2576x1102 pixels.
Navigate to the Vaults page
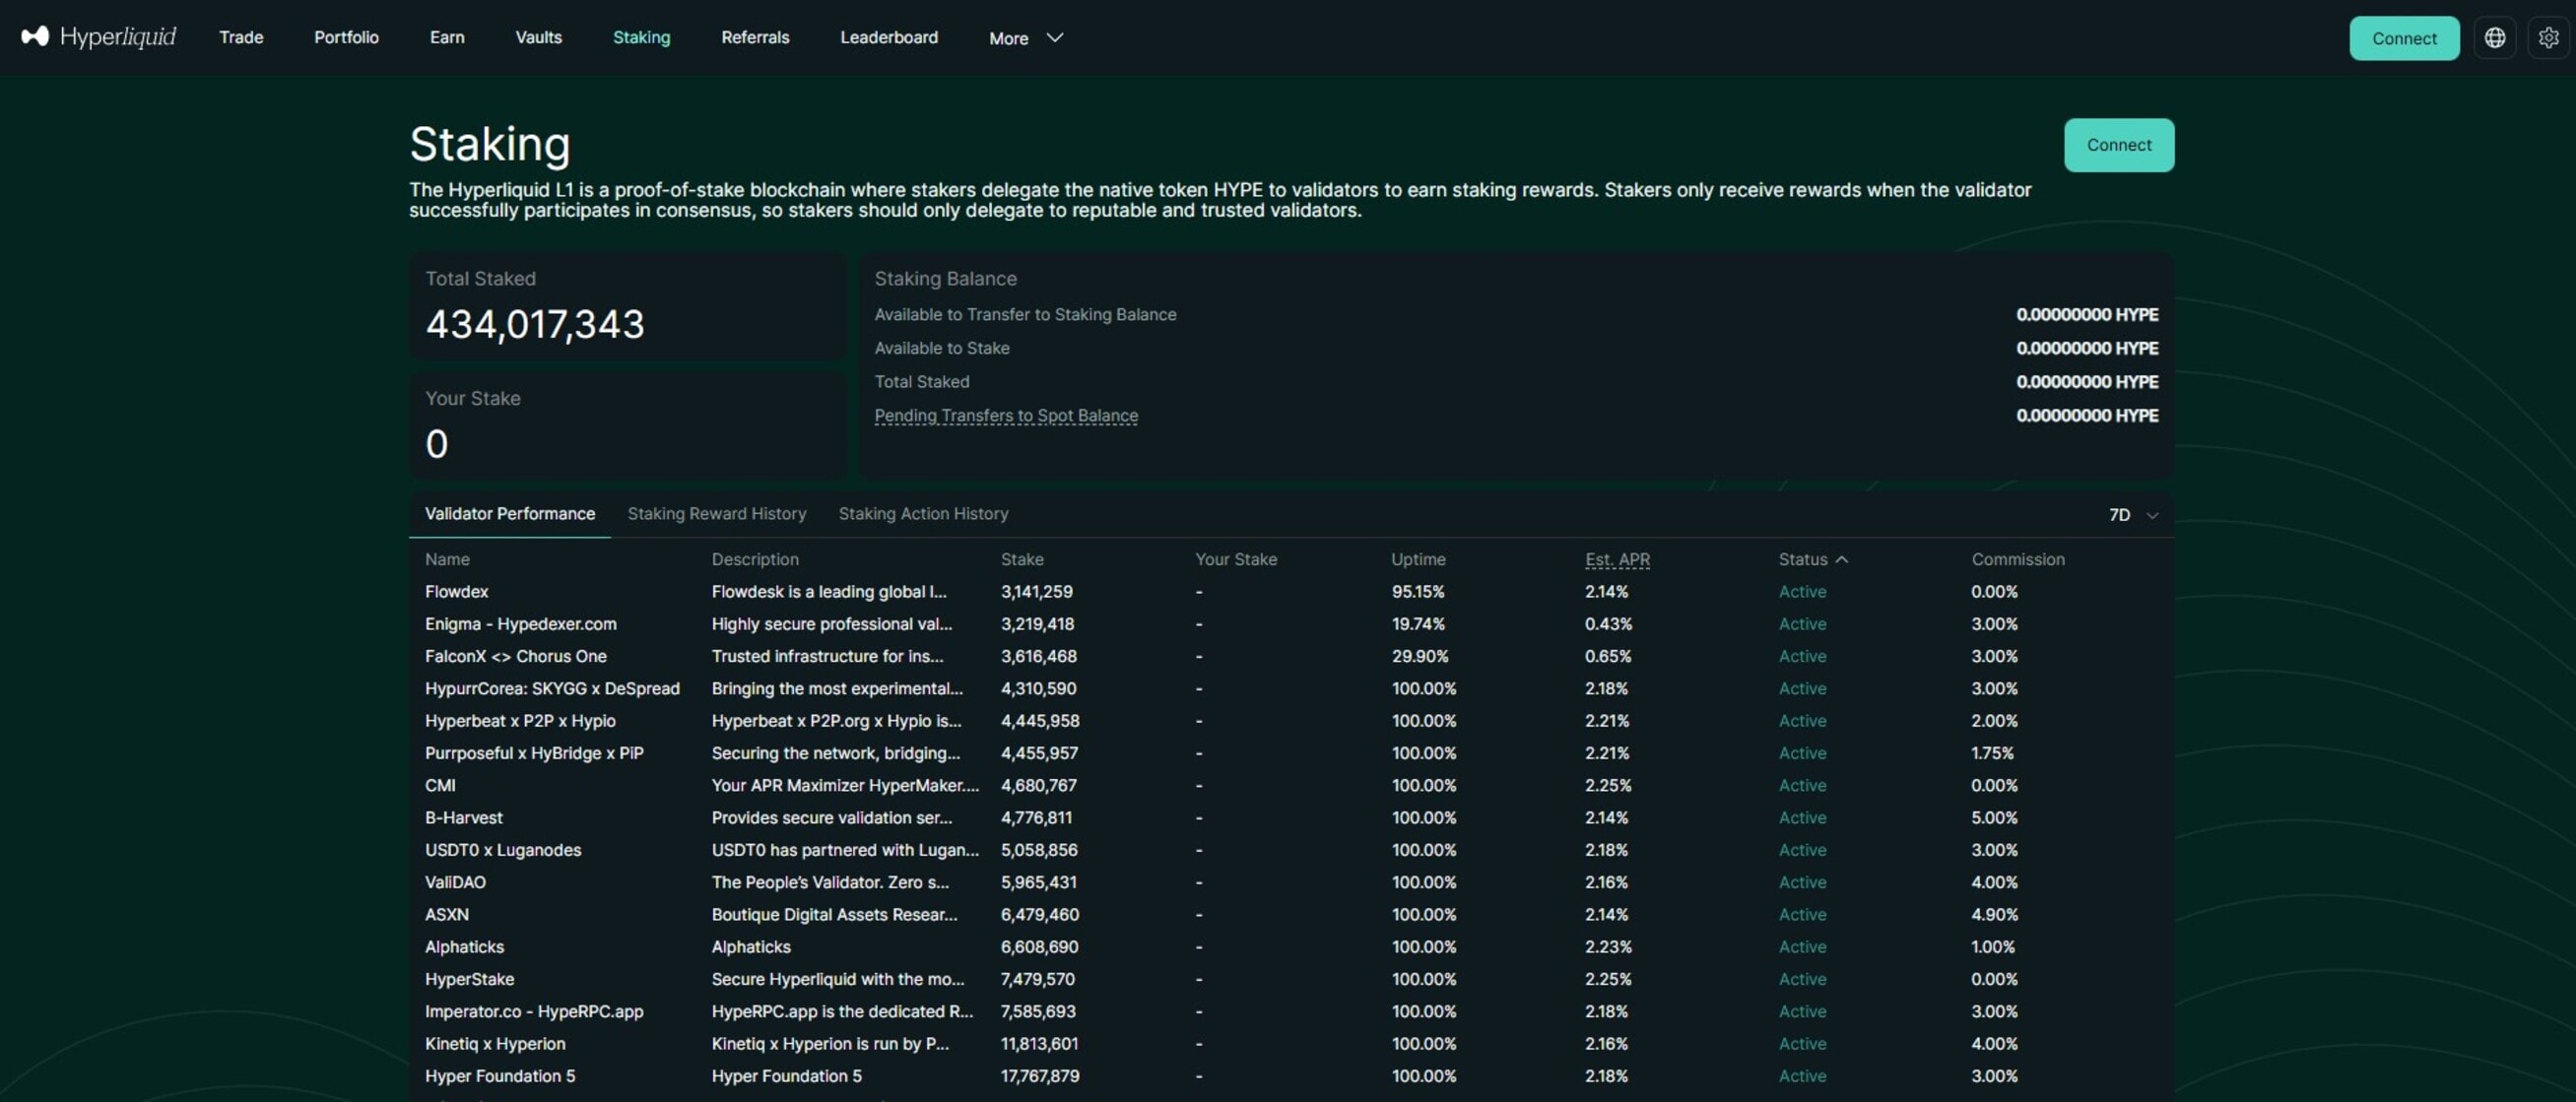click(539, 37)
